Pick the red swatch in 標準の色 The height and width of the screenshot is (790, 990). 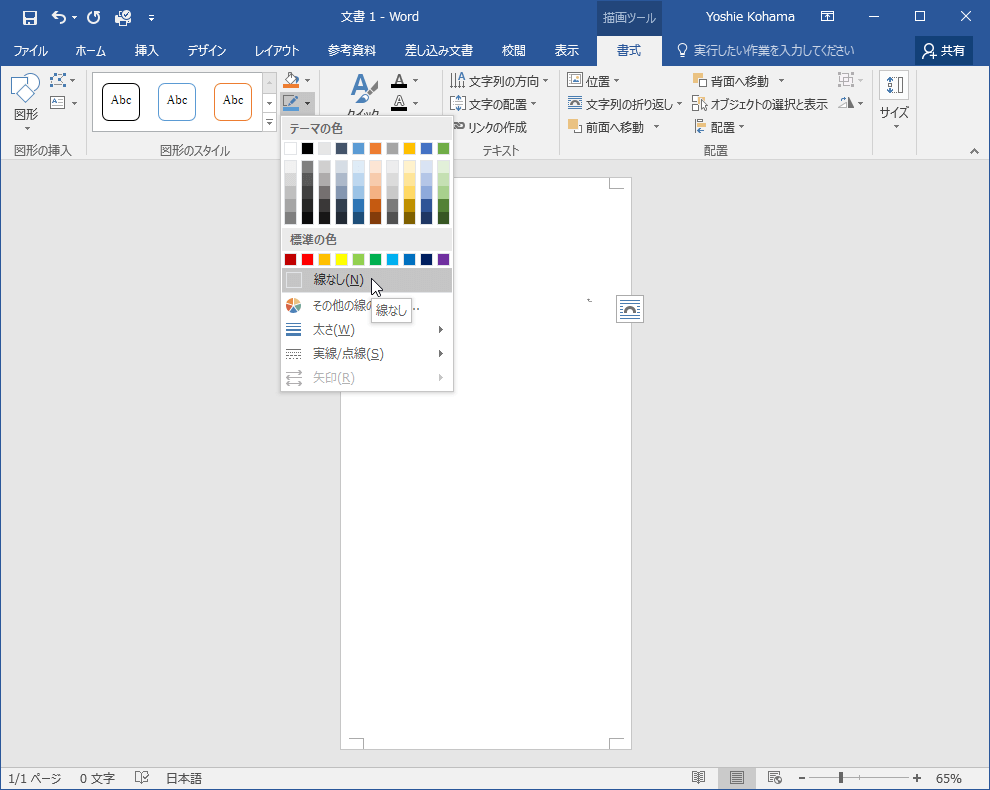307,260
